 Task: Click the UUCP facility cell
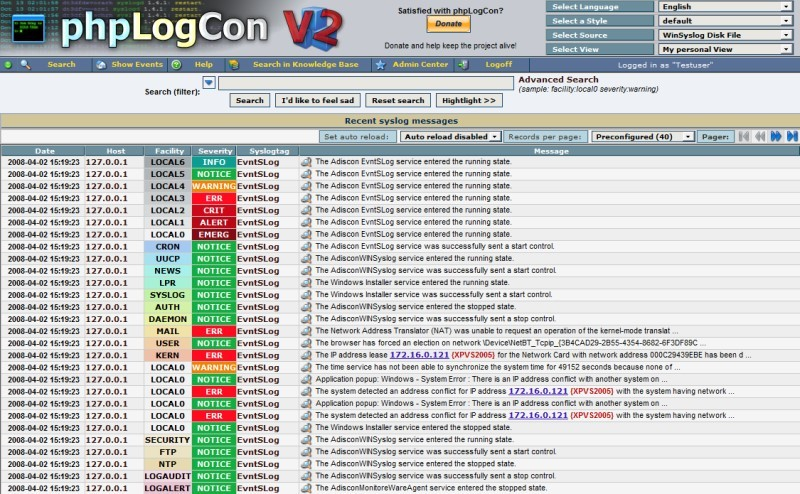pos(167,259)
